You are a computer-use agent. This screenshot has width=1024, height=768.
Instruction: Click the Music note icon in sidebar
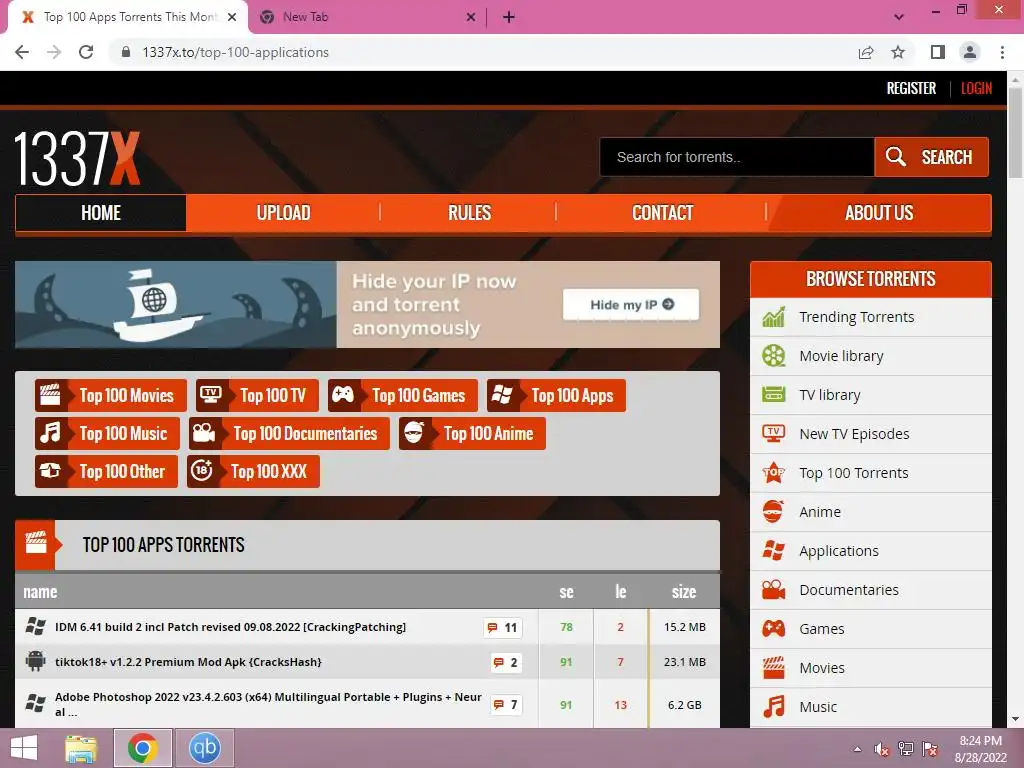tap(774, 707)
